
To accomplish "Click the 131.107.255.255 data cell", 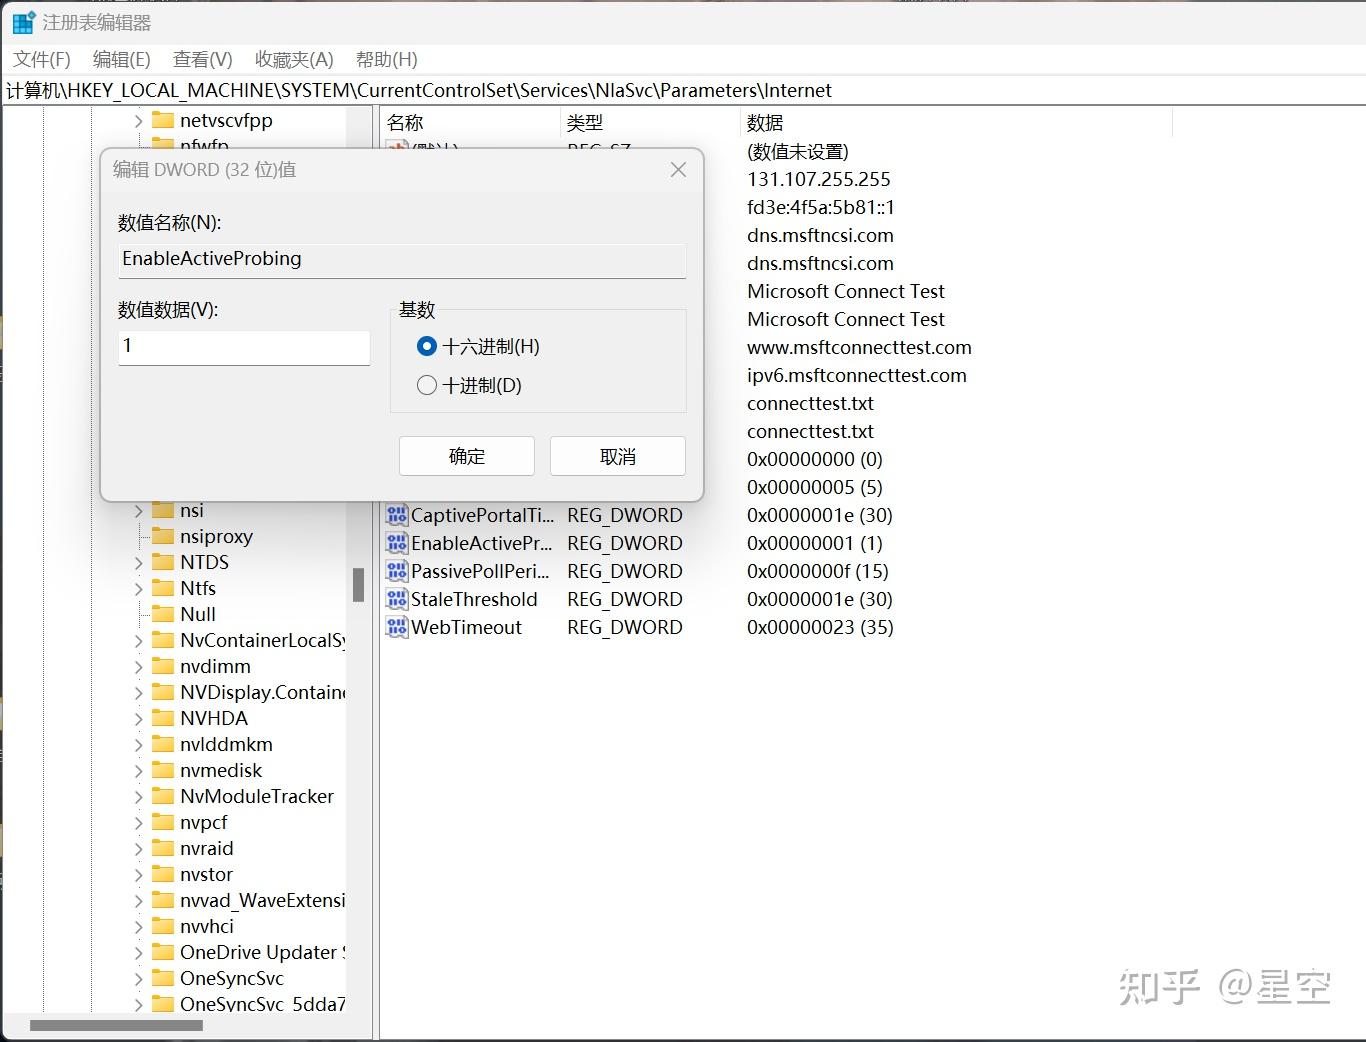I will 819,179.
